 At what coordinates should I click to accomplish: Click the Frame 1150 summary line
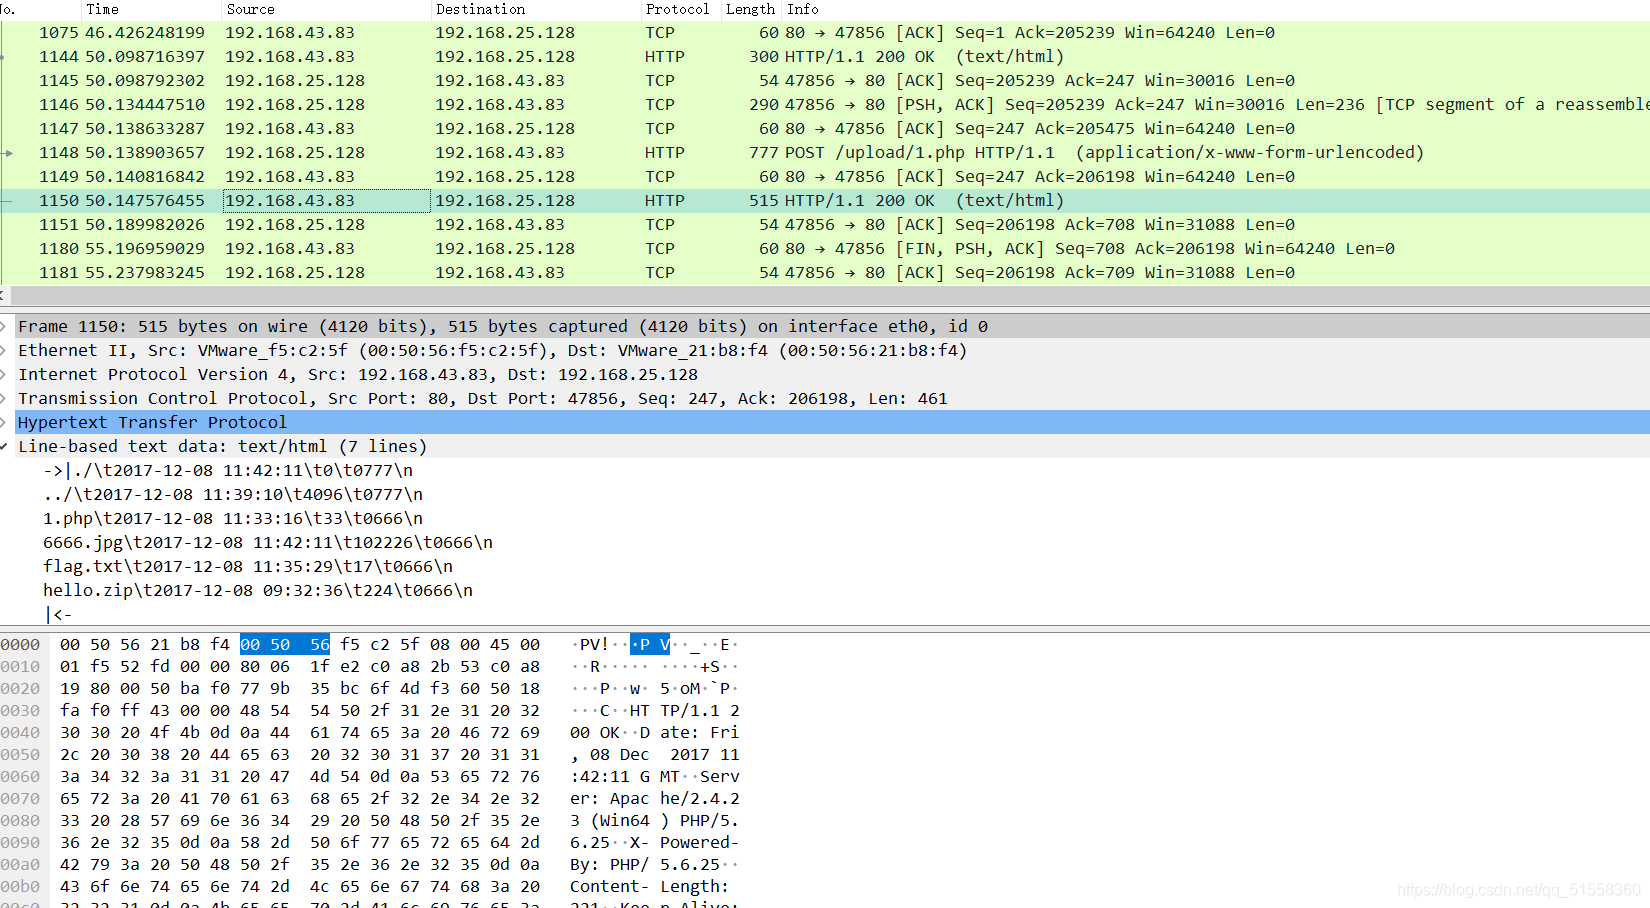pos(503,326)
